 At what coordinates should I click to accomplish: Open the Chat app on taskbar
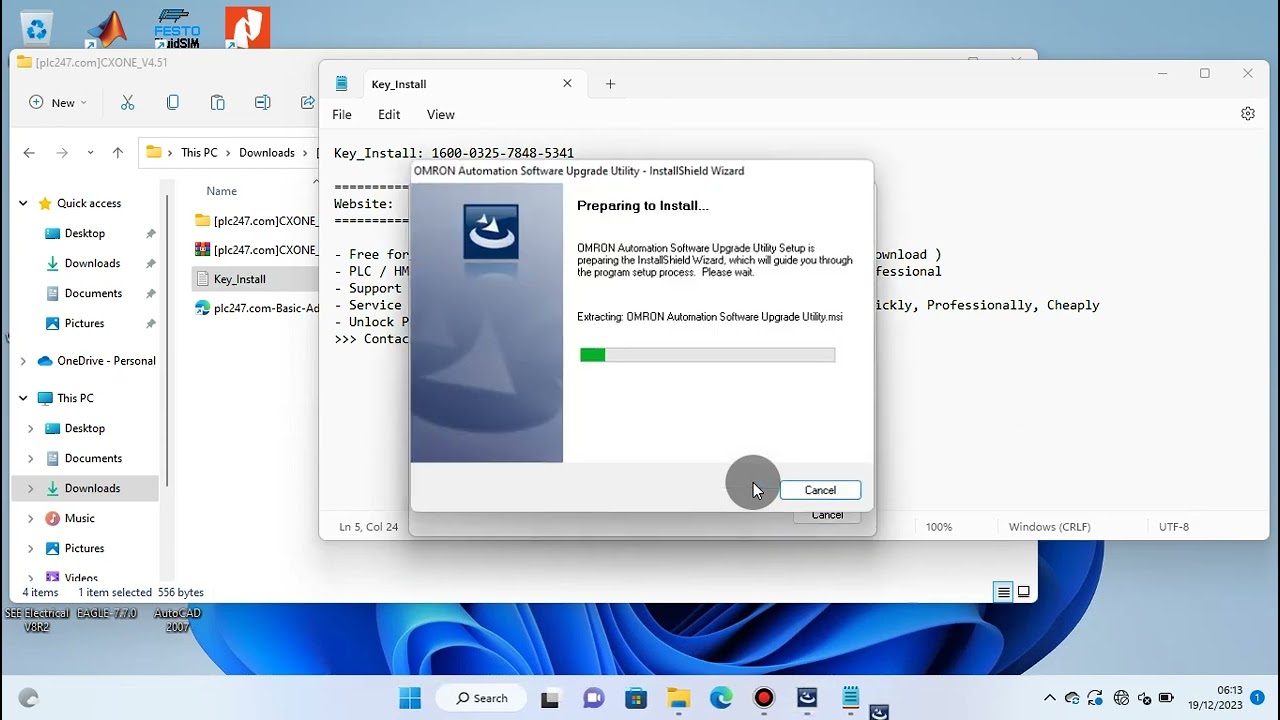(593, 698)
